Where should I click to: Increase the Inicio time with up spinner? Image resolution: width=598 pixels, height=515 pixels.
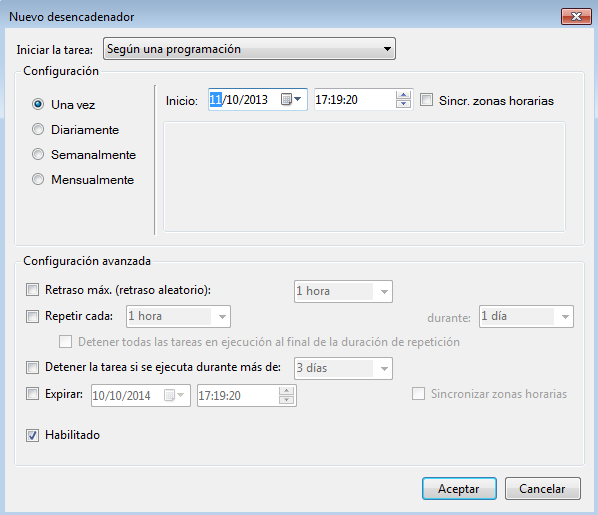click(403, 95)
